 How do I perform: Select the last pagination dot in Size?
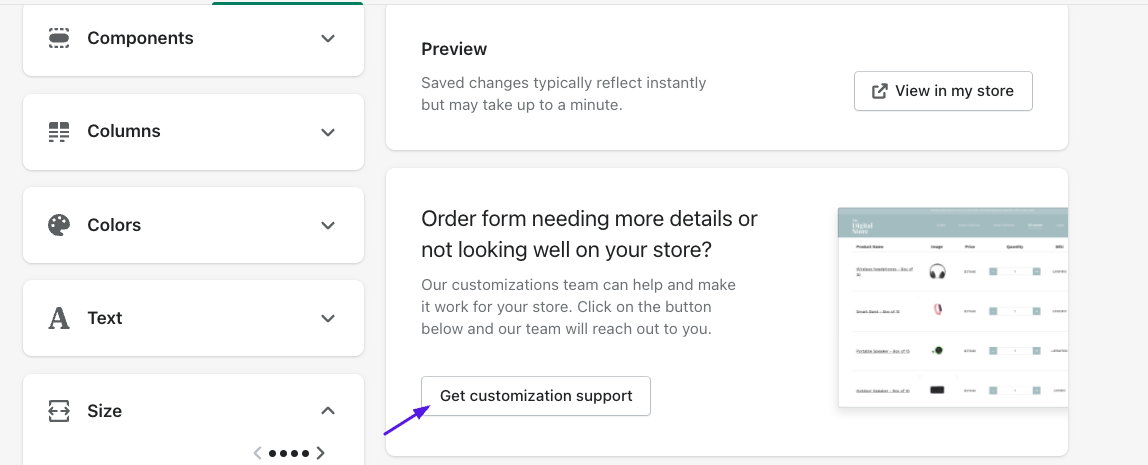pos(305,453)
